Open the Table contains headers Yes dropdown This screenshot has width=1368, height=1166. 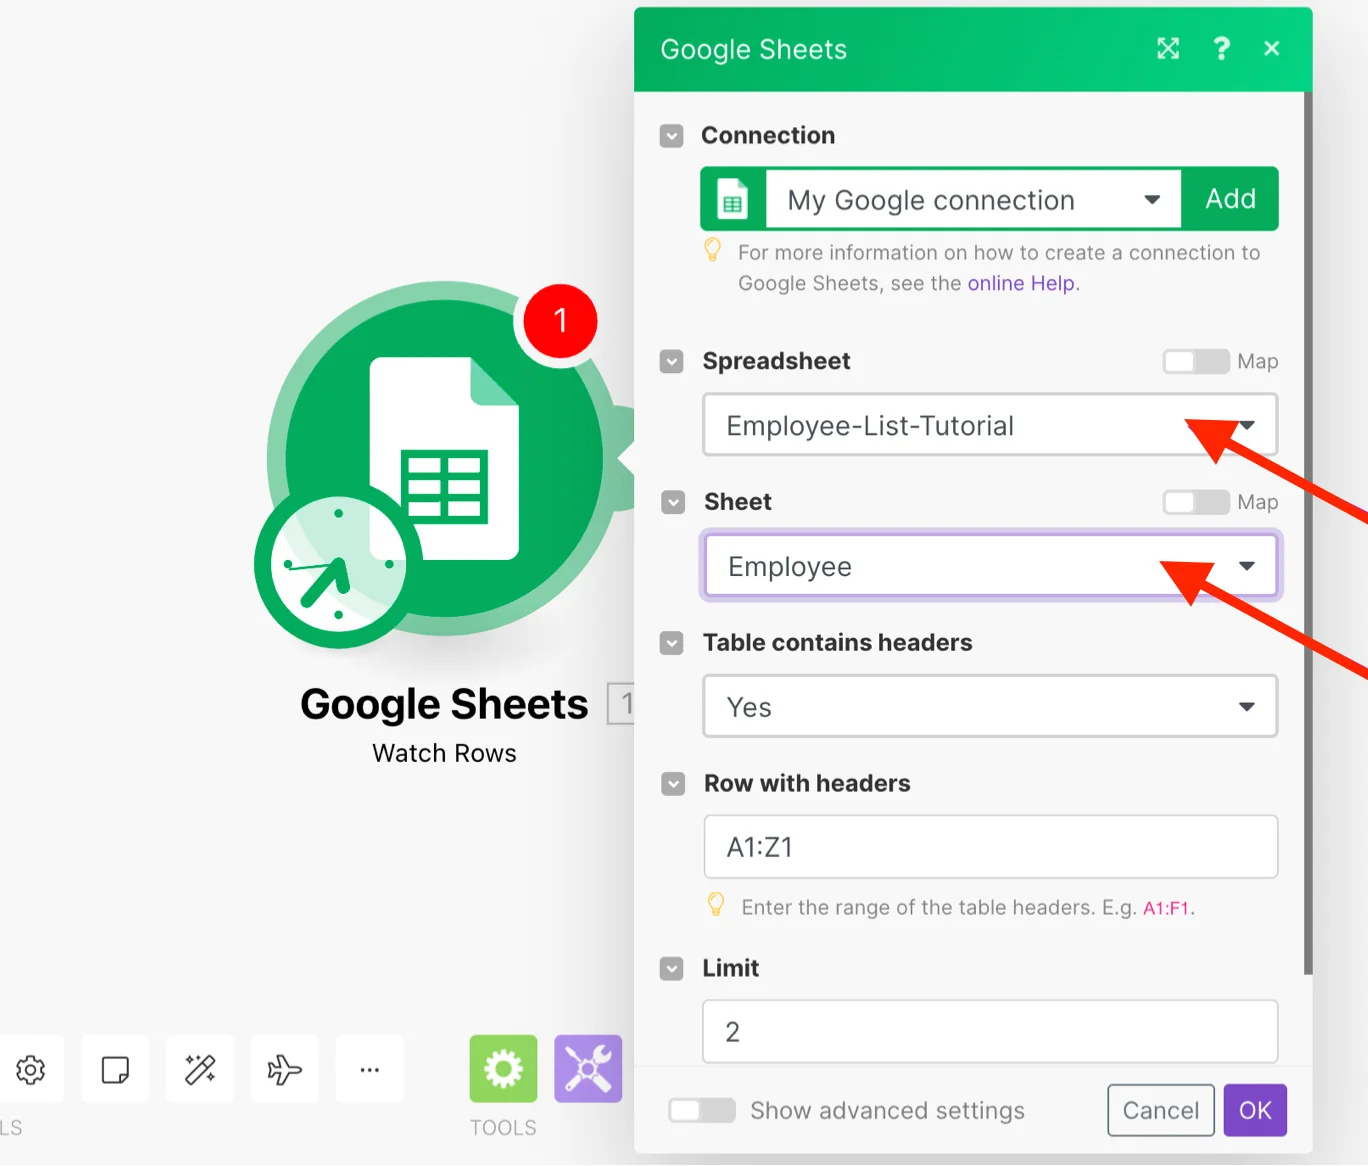click(990, 706)
